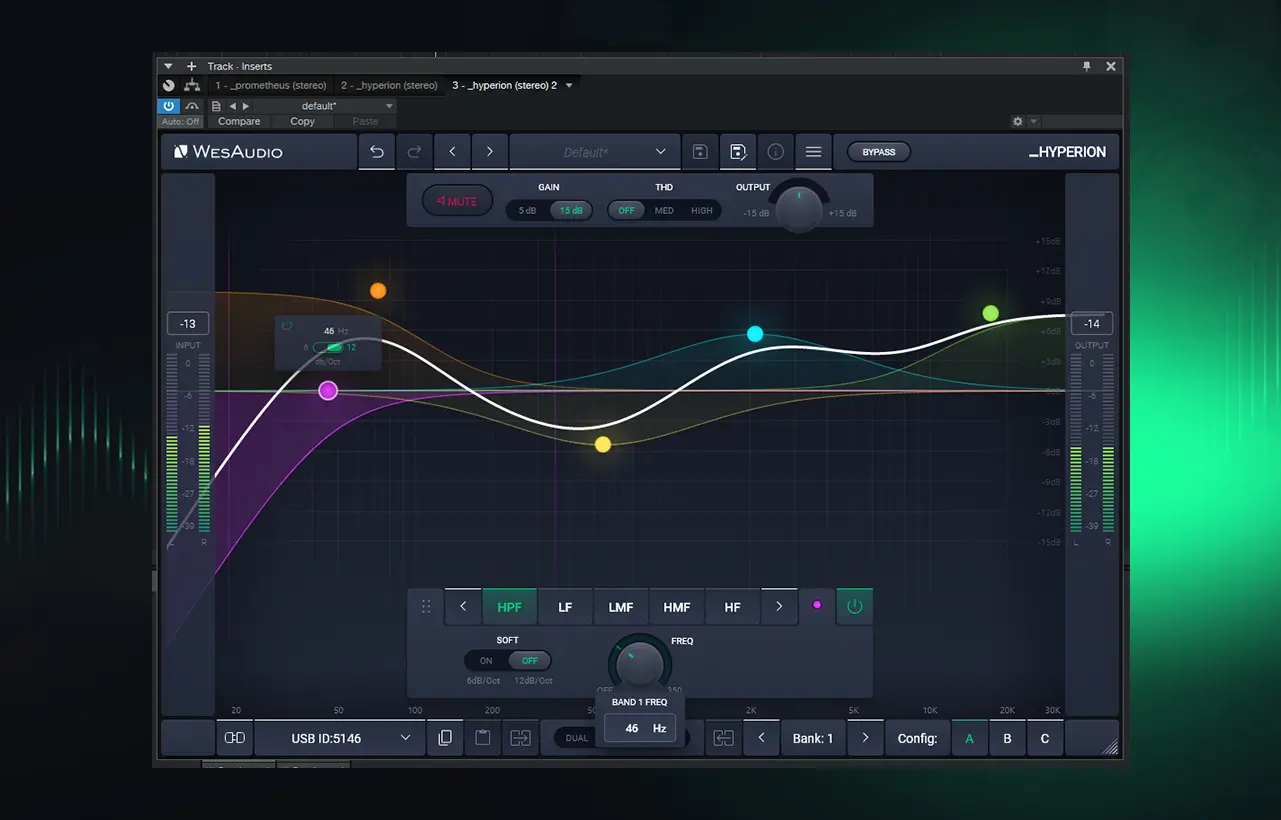Open dropdown arrow beside the settings gear
The height and width of the screenshot is (820, 1281).
[1034, 122]
